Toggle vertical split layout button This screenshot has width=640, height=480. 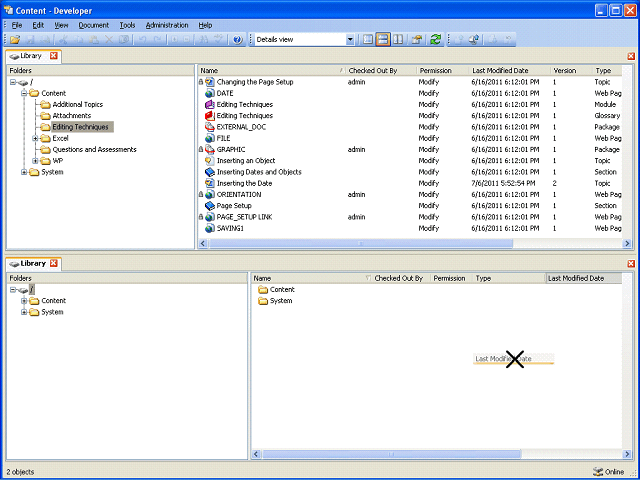[x=398, y=40]
